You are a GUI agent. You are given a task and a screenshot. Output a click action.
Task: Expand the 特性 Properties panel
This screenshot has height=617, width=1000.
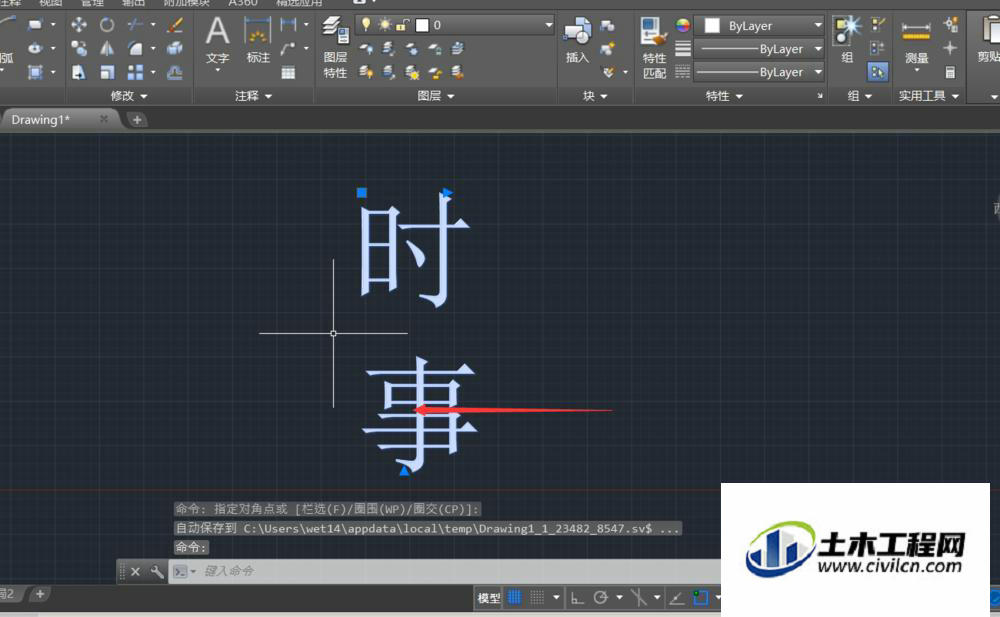(724, 96)
